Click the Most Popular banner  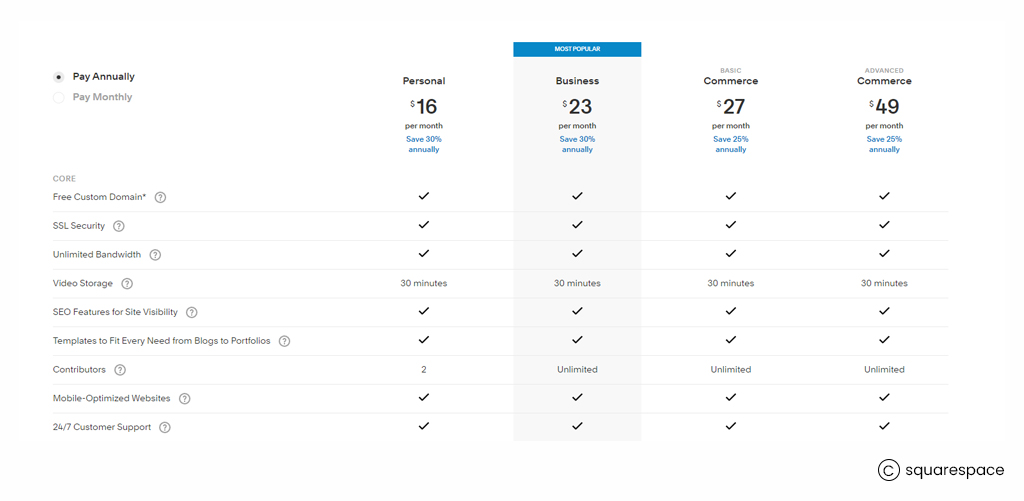(x=577, y=49)
